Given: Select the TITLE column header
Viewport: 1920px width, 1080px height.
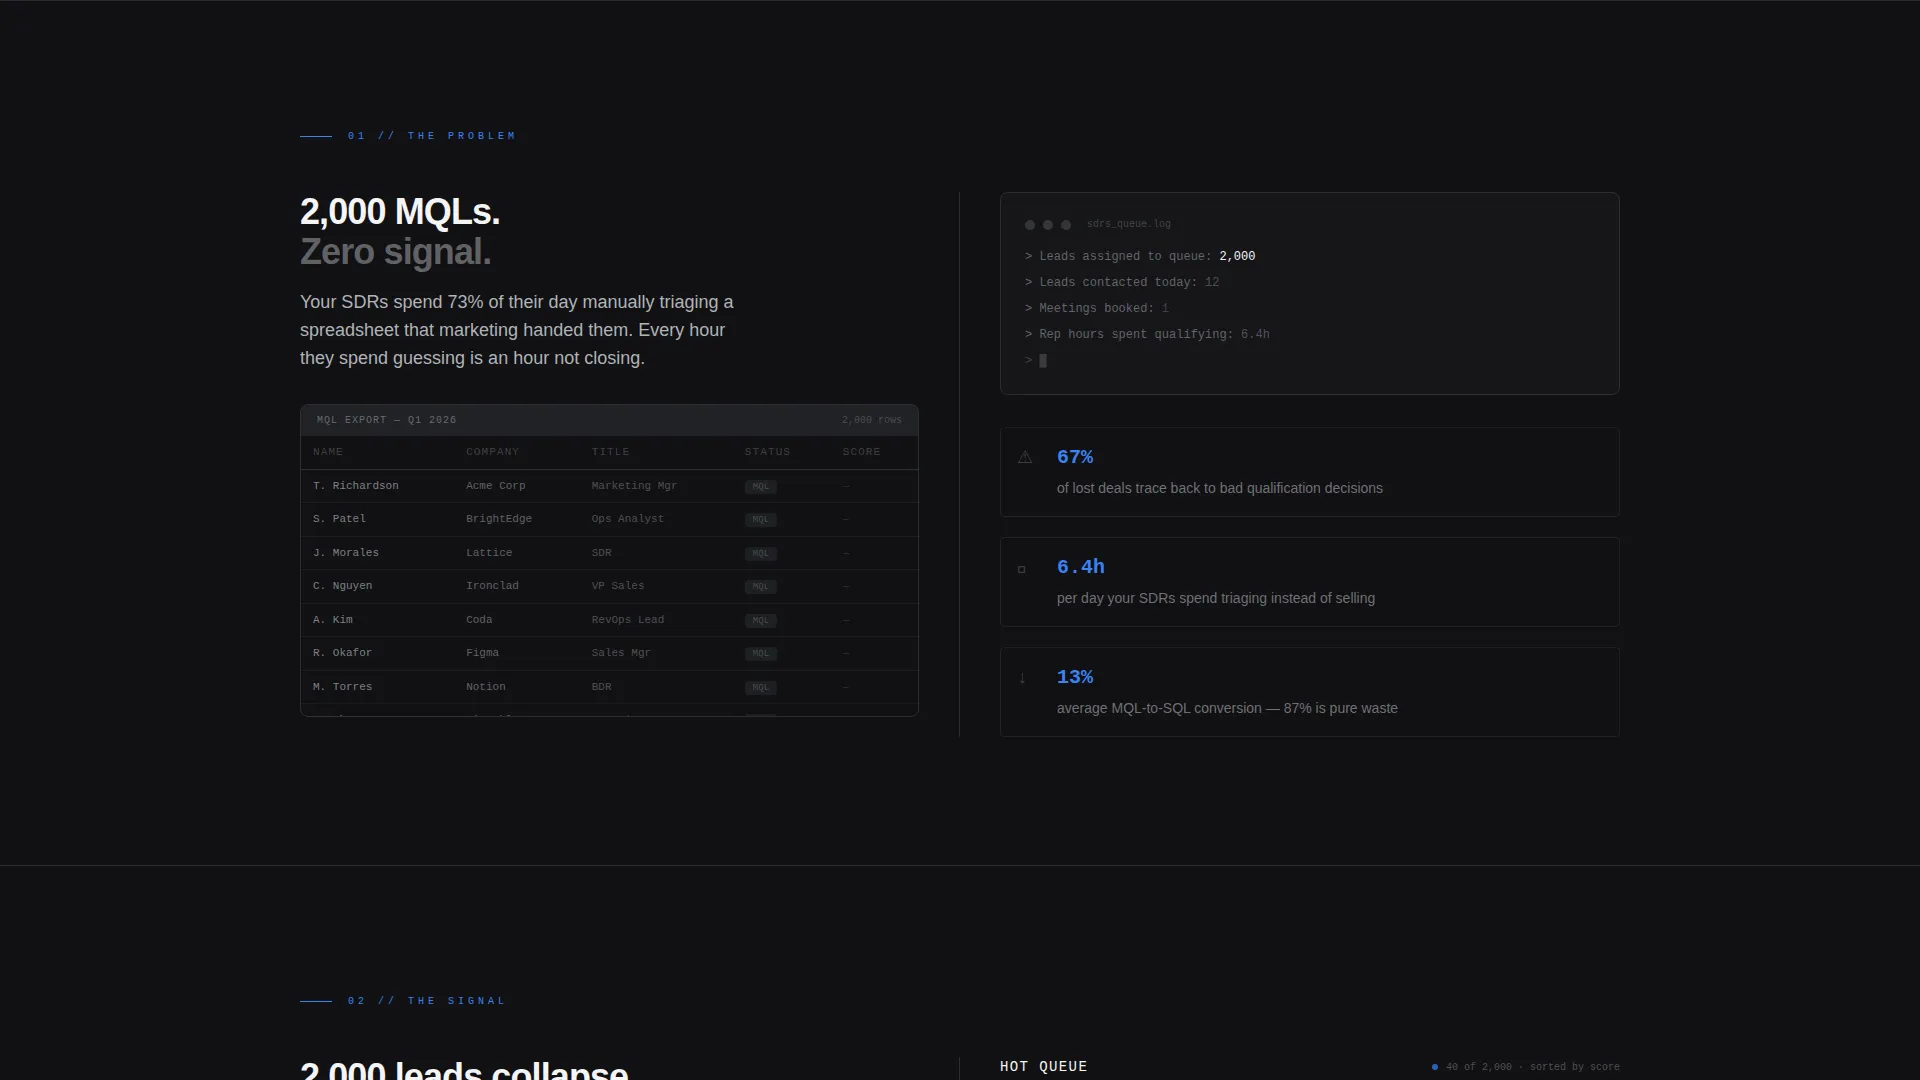Looking at the screenshot, I should pos(610,452).
